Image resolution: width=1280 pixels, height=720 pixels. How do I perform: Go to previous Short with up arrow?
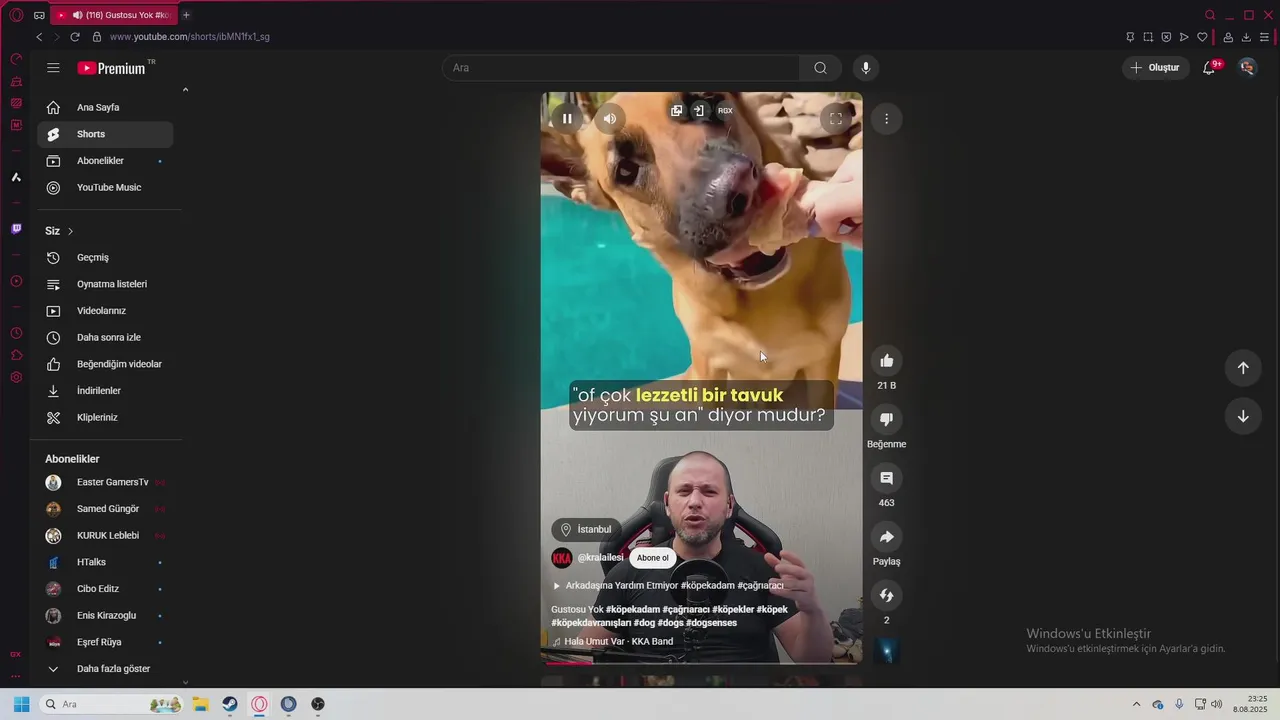pyautogui.click(x=1243, y=367)
